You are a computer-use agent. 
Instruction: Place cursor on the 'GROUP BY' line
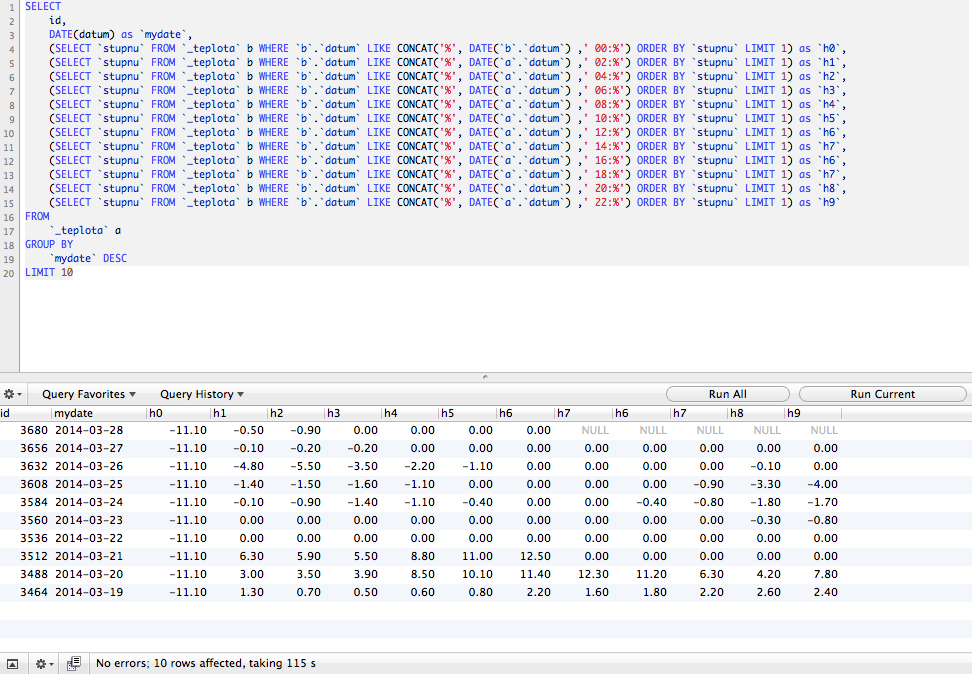(x=49, y=244)
